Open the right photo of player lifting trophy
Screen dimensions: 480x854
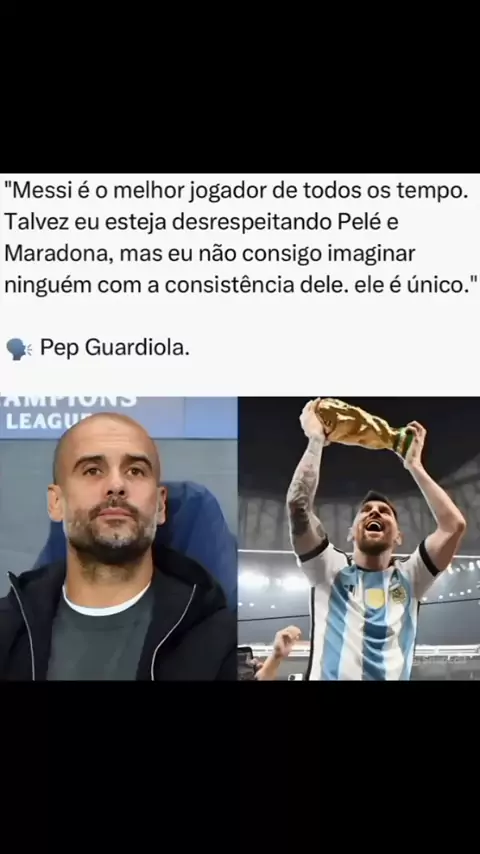tap(359, 538)
